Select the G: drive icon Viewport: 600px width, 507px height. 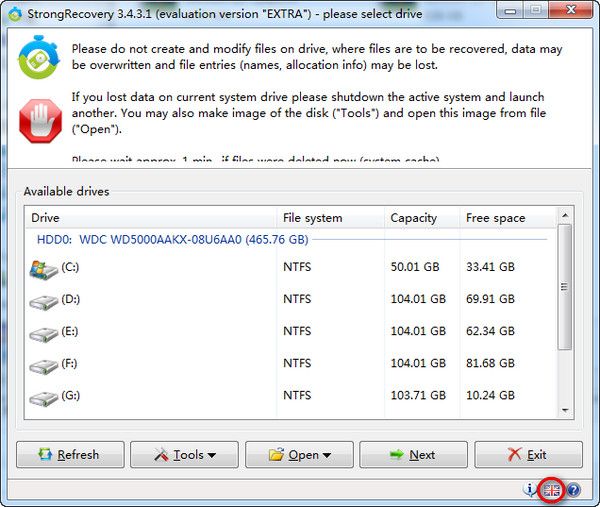(44, 396)
